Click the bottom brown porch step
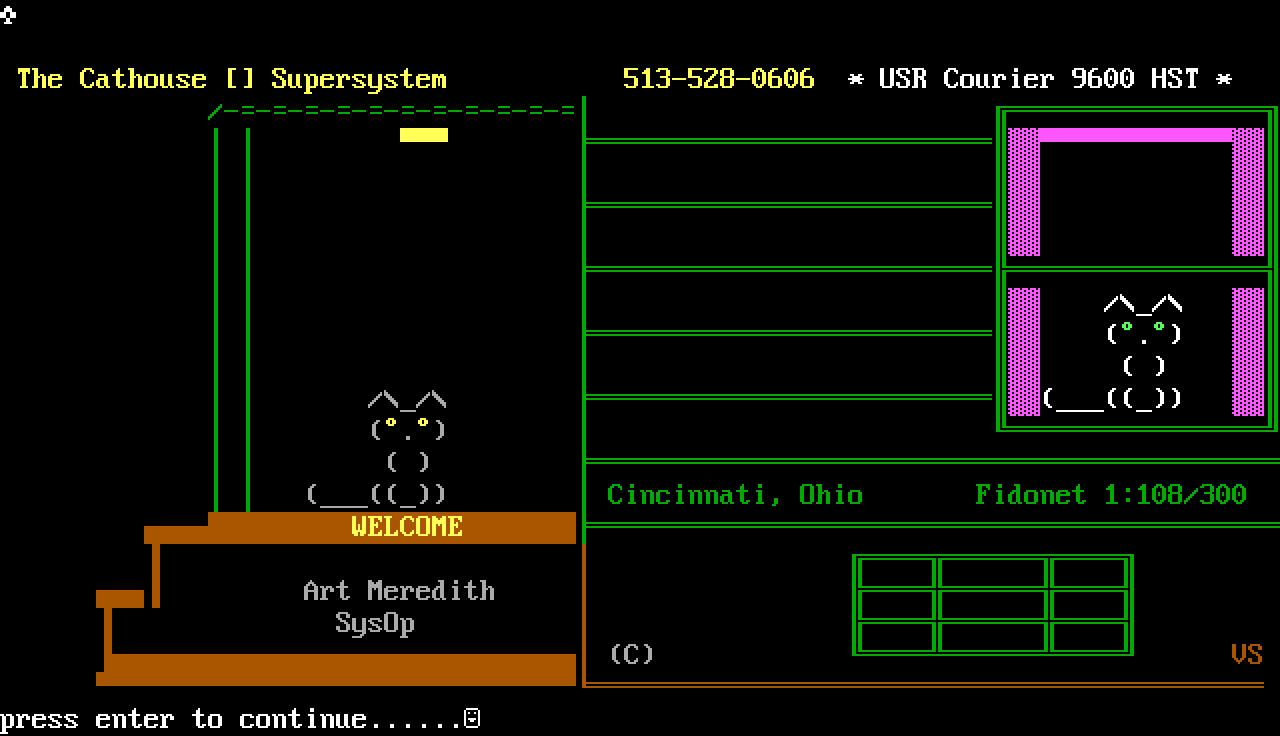Image resolution: width=1280 pixels, height=736 pixels. pyautogui.click(x=340, y=669)
